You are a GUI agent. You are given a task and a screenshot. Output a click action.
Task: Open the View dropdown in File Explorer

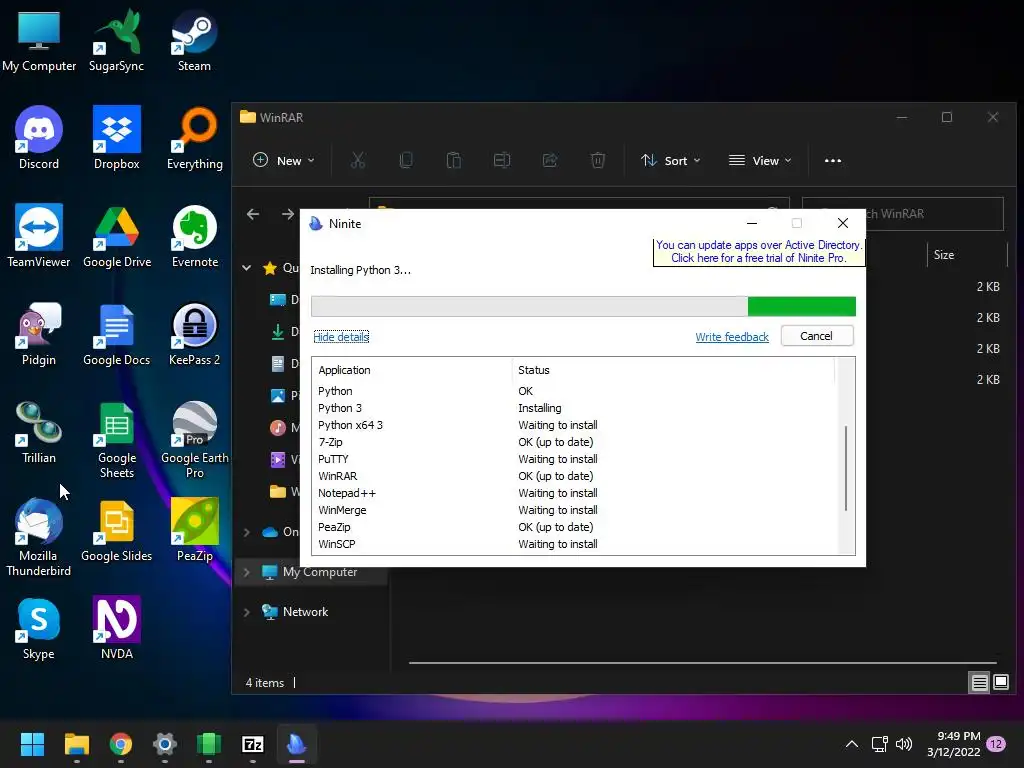tap(760, 160)
